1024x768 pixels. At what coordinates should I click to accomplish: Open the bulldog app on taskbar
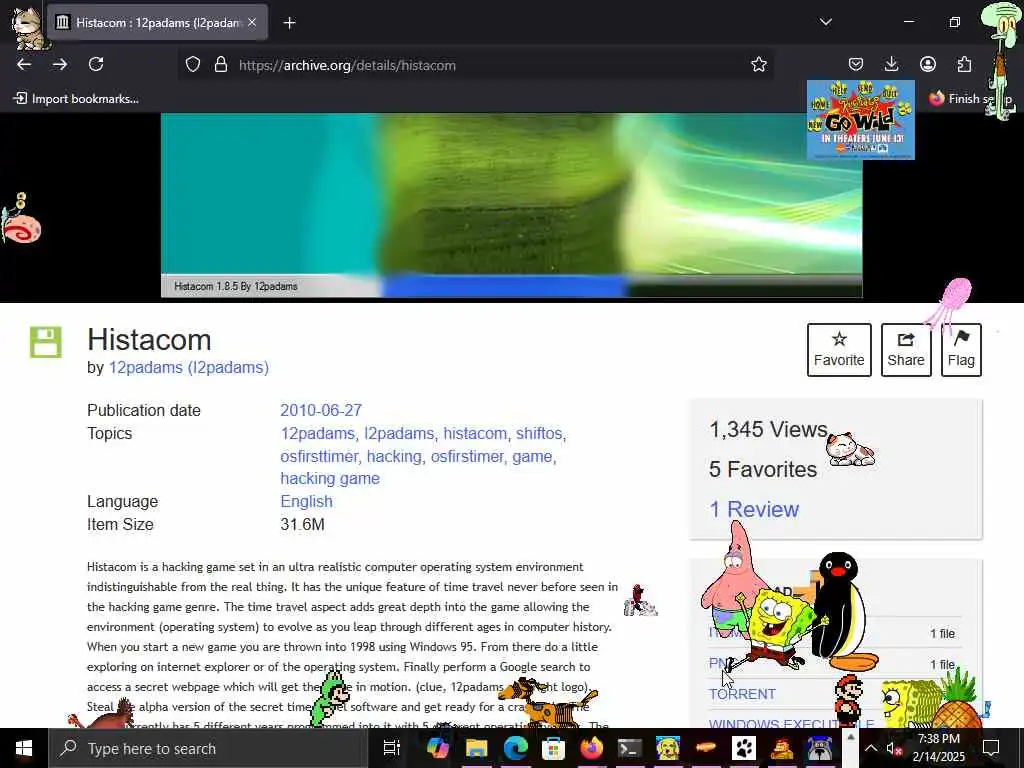point(820,748)
